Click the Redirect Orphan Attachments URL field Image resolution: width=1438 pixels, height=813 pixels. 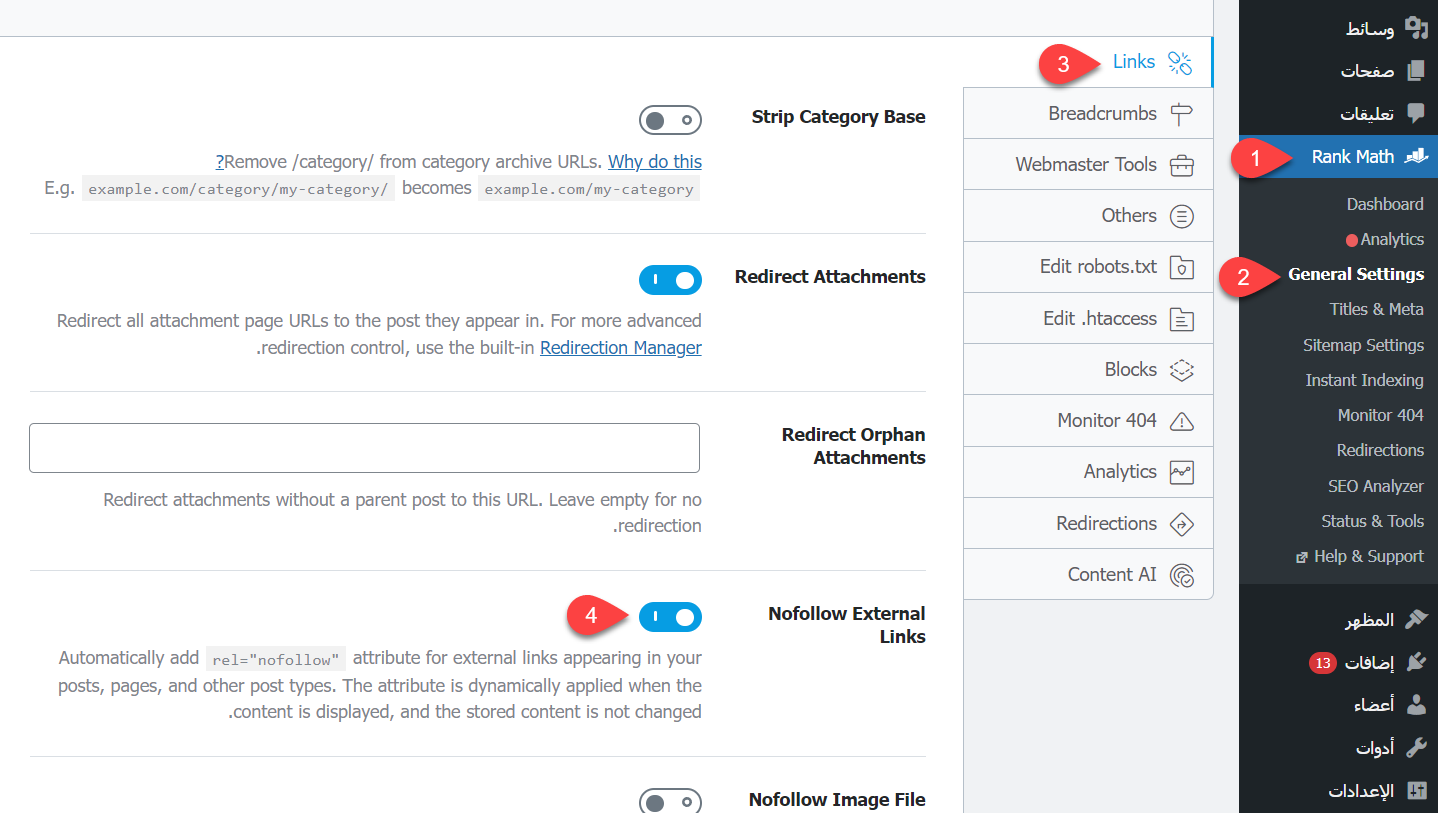click(x=364, y=448)
